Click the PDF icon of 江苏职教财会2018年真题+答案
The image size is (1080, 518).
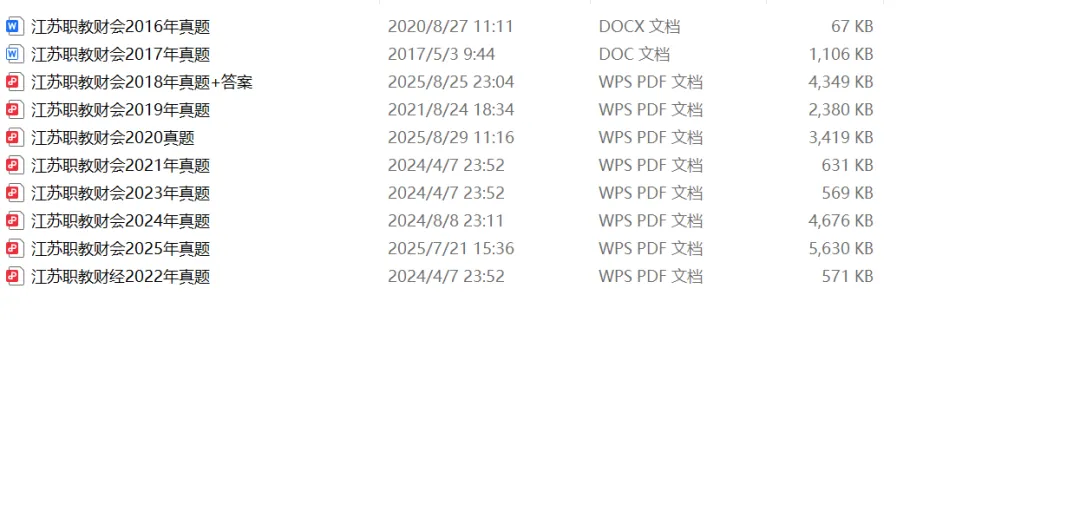coord(14,83)
